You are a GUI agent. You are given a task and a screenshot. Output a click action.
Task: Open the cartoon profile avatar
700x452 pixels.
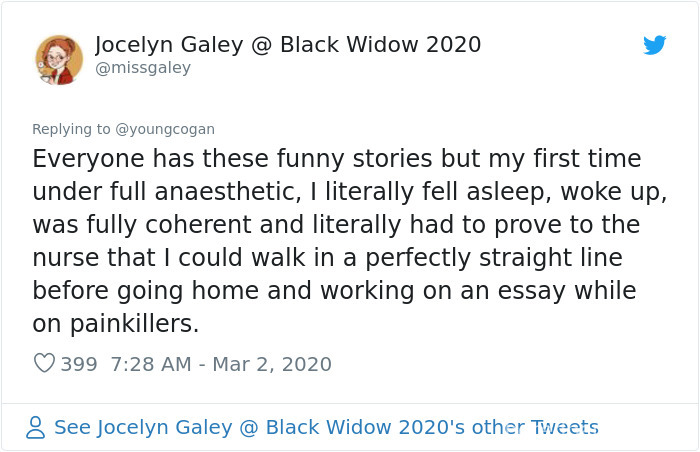pos(59,60)
